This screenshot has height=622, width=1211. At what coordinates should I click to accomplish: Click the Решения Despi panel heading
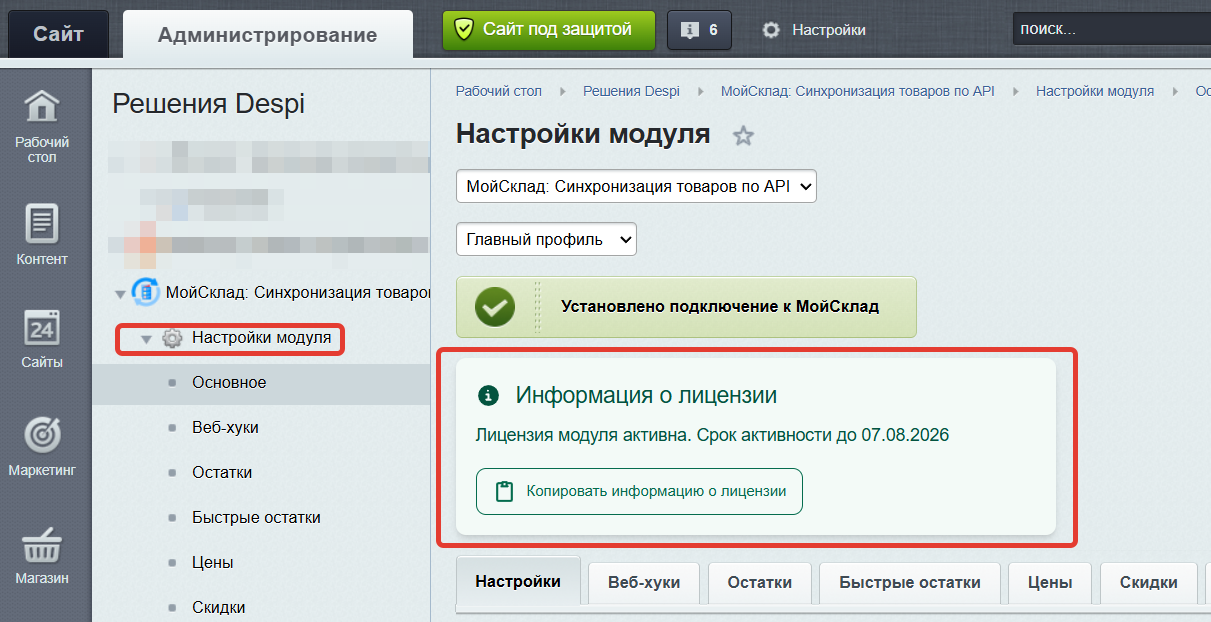click(208, 104)
